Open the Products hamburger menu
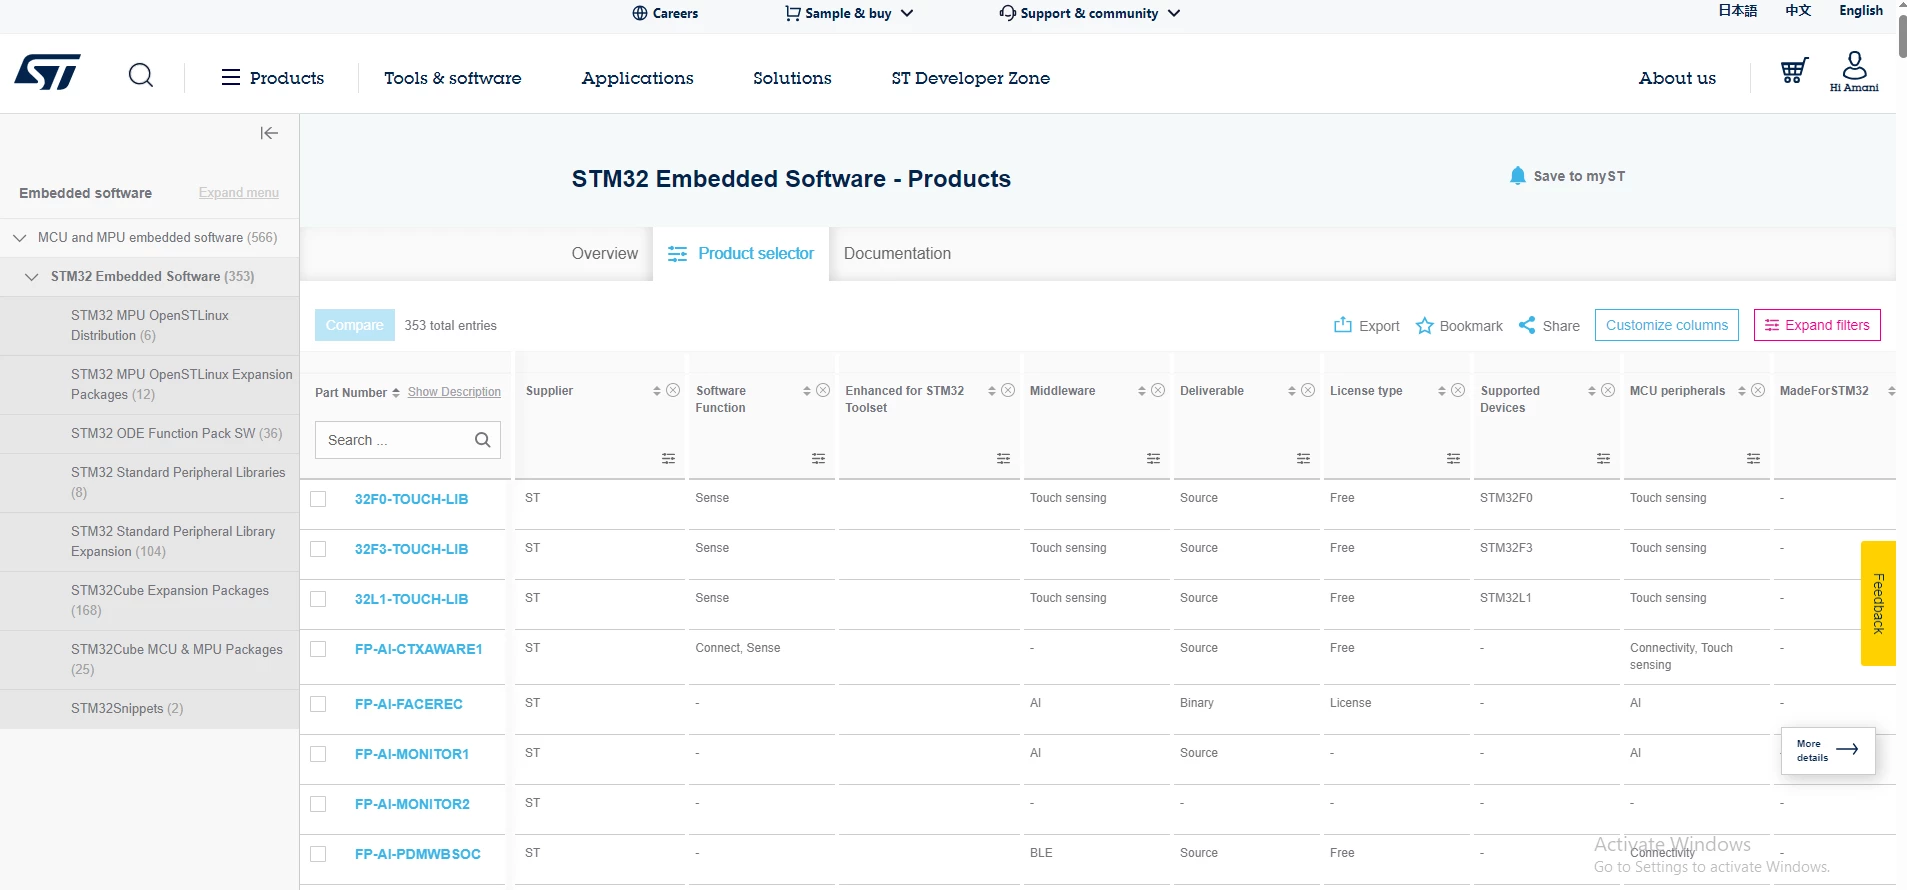Image resolution: width=1907 pixels, height=890 pixels. click(272, 78)
